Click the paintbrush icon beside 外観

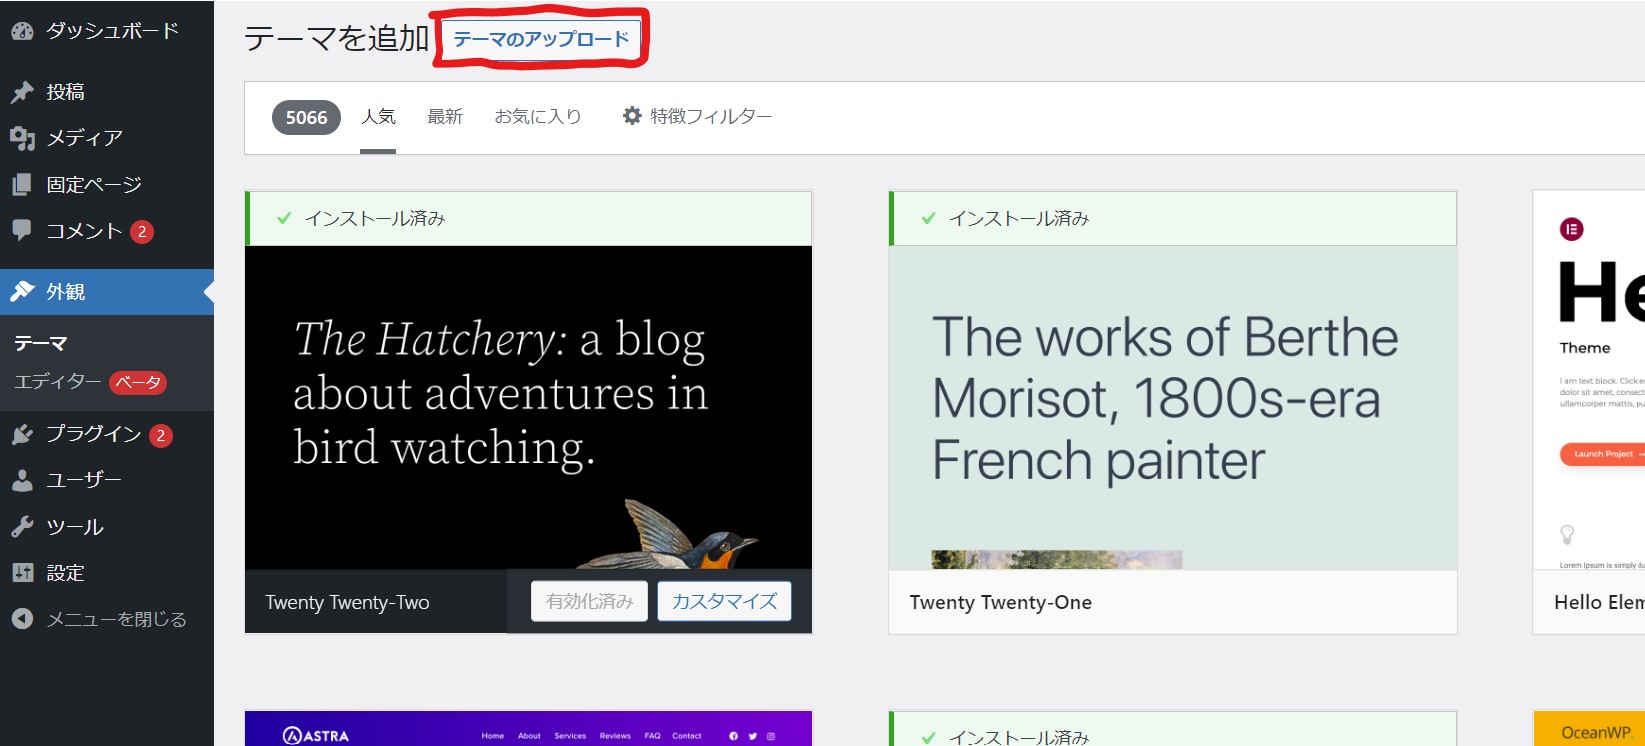pos(22,291)
